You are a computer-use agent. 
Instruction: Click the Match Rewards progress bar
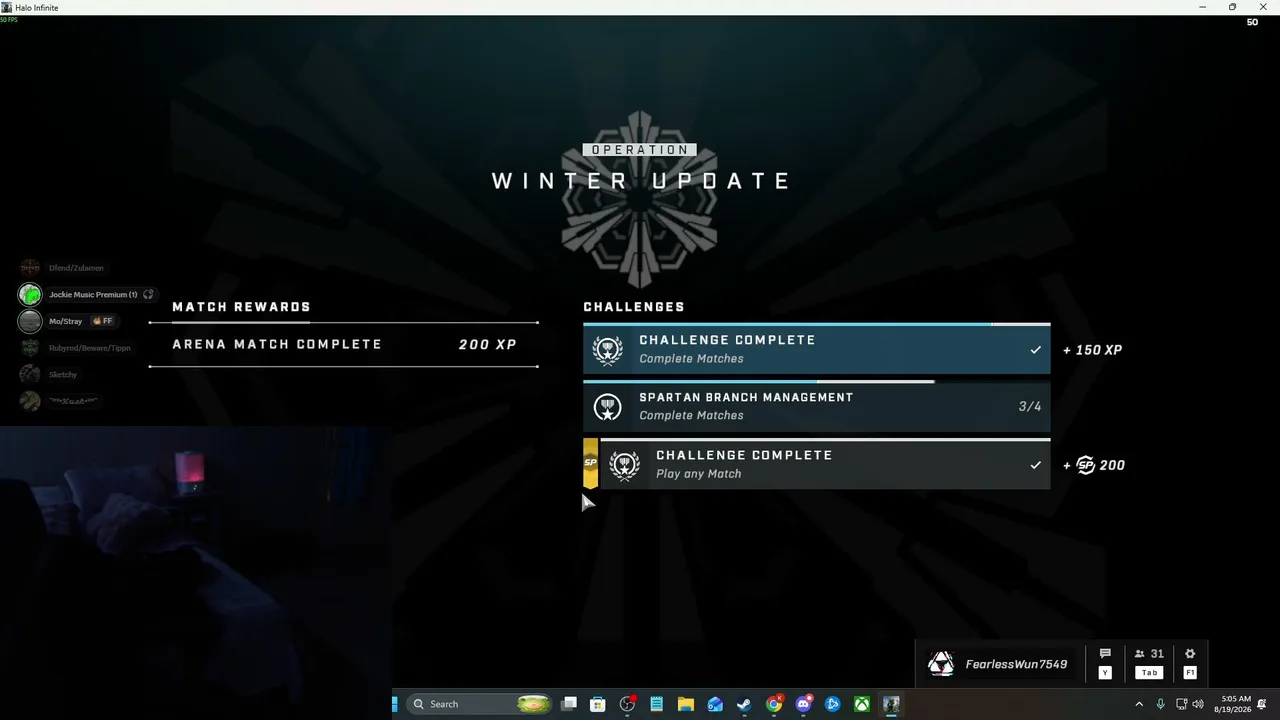(343, 322)
